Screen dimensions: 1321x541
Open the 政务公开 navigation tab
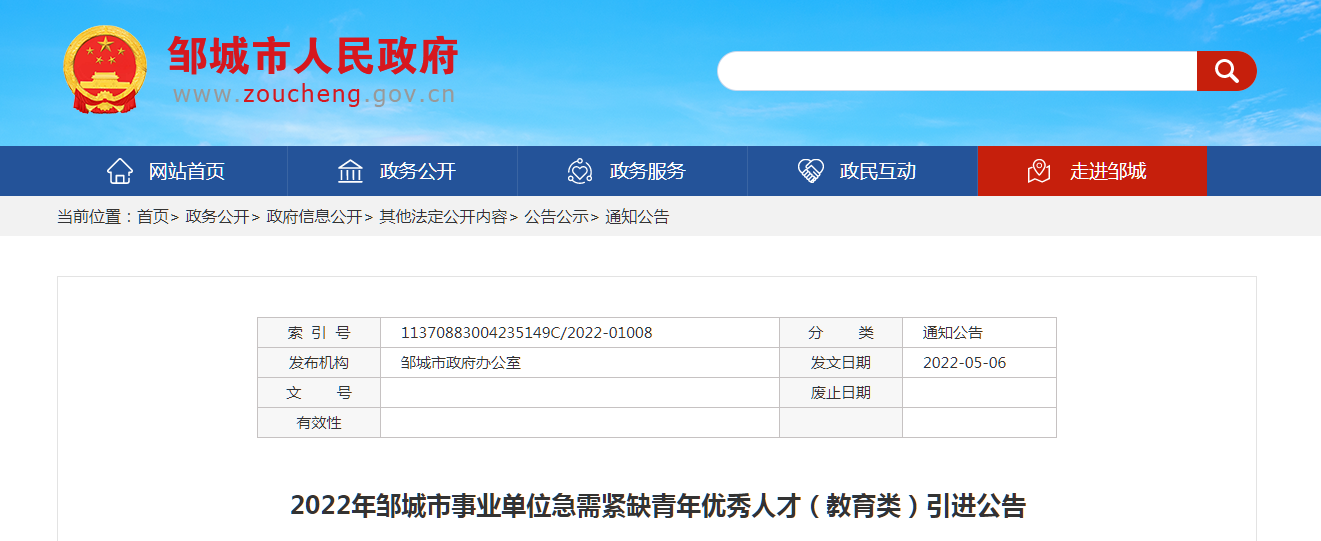click(x=402, y=171)
